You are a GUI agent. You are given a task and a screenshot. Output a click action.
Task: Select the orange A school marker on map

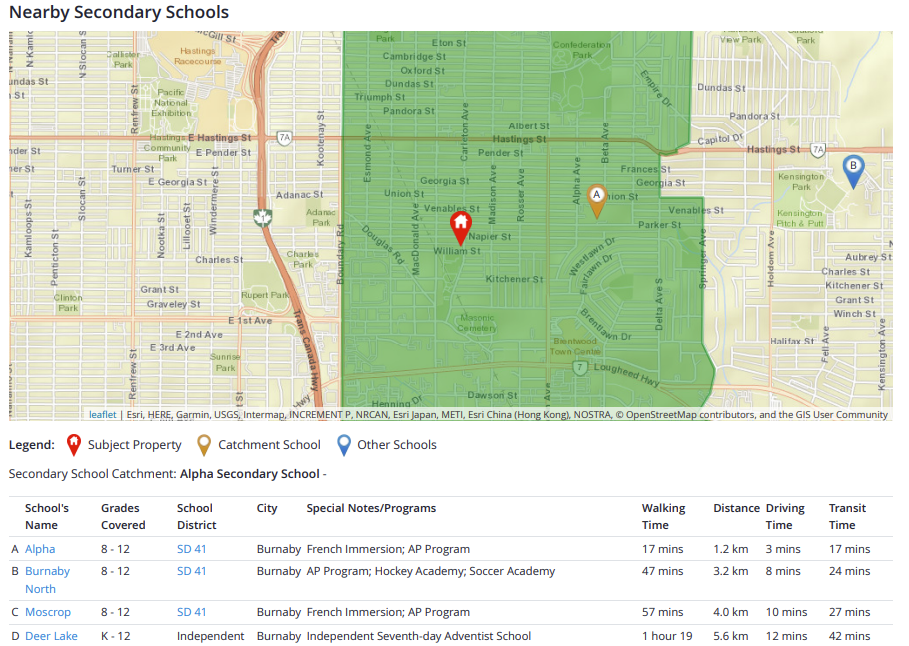pyautogui.click(x=597, y=199)
